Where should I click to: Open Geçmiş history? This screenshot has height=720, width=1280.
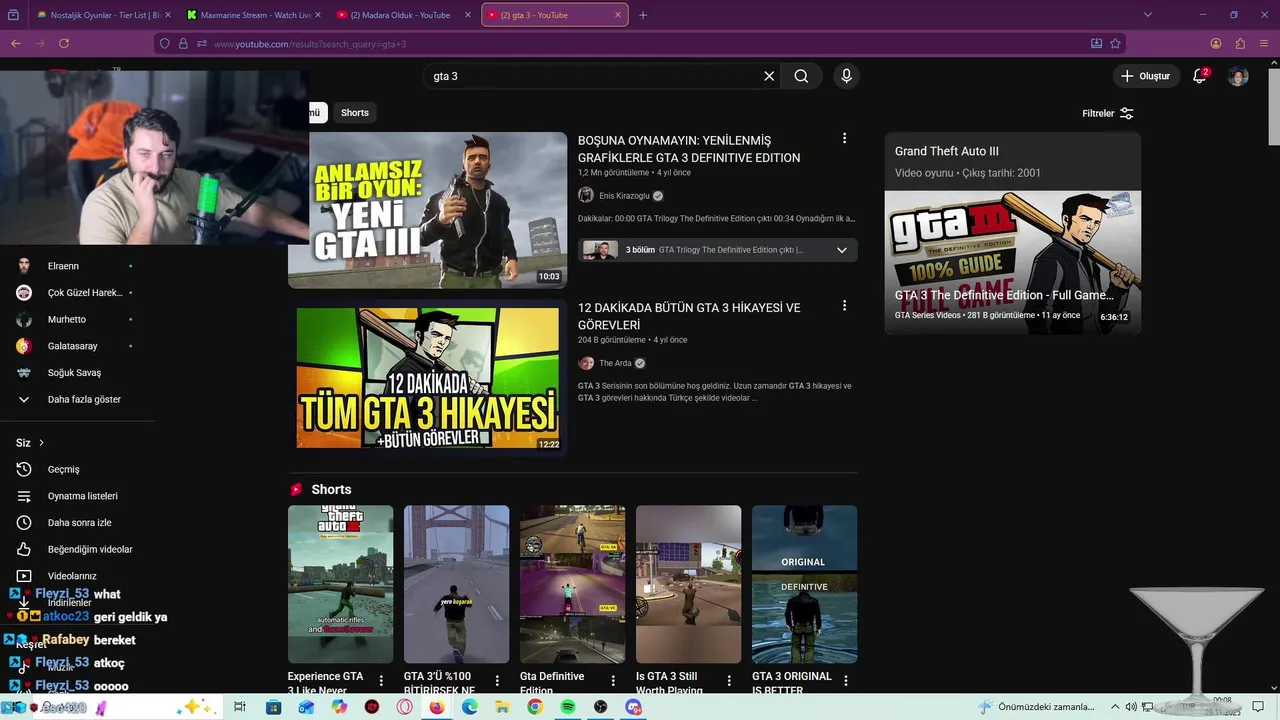[63, 469]
